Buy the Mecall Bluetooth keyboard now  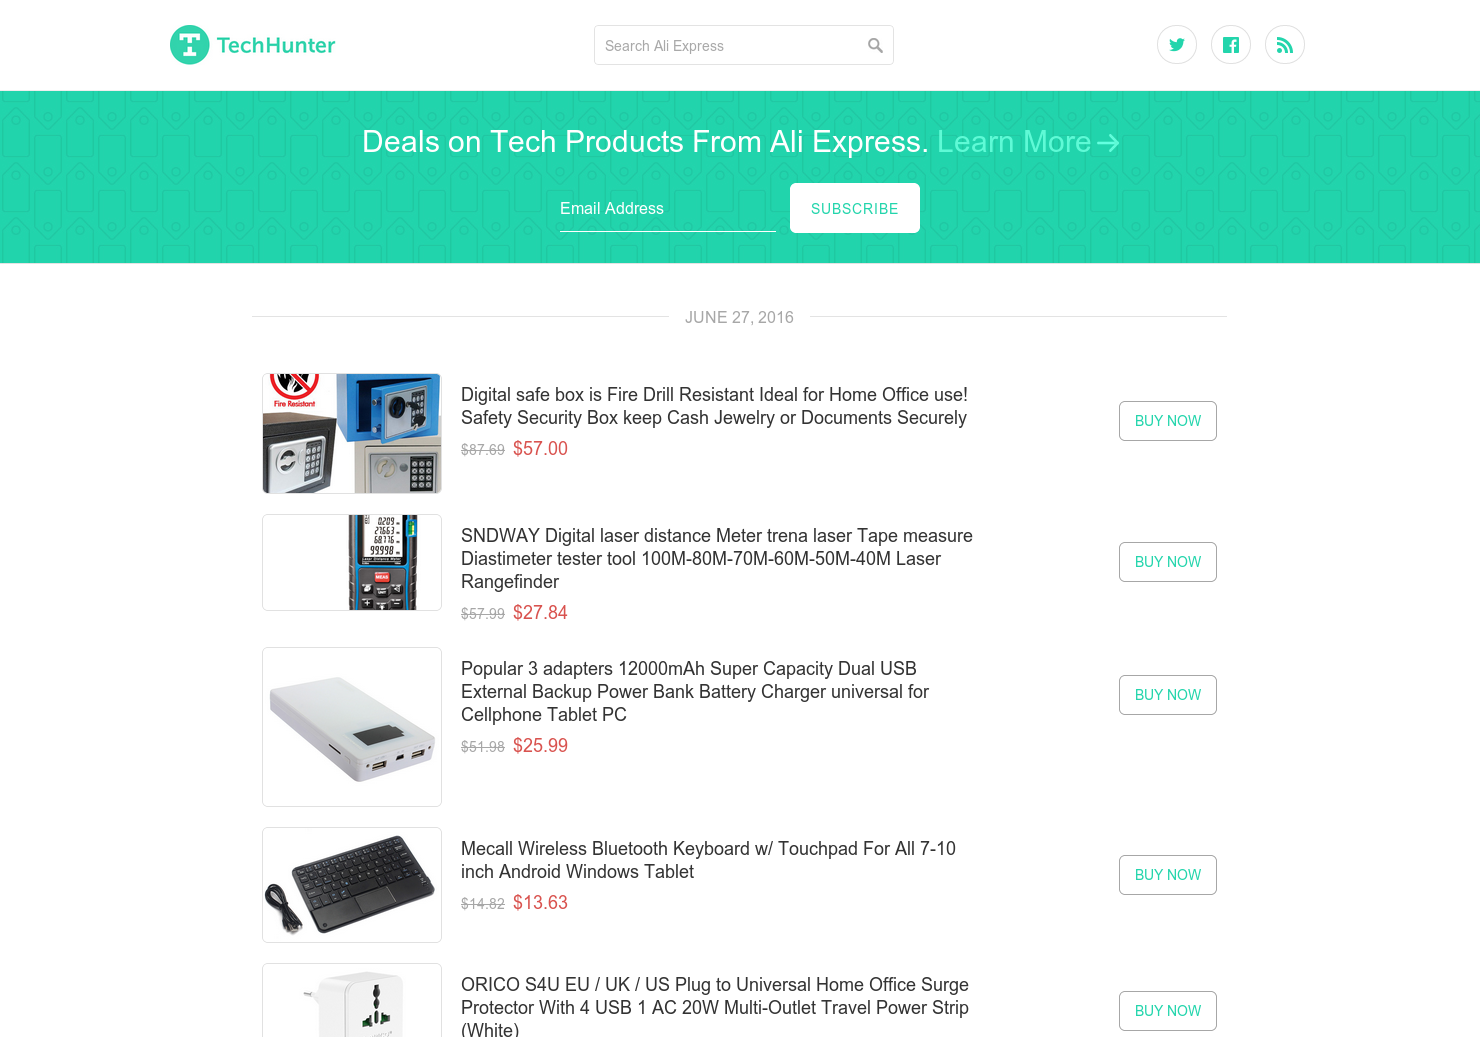click(x=1168, y=875)
